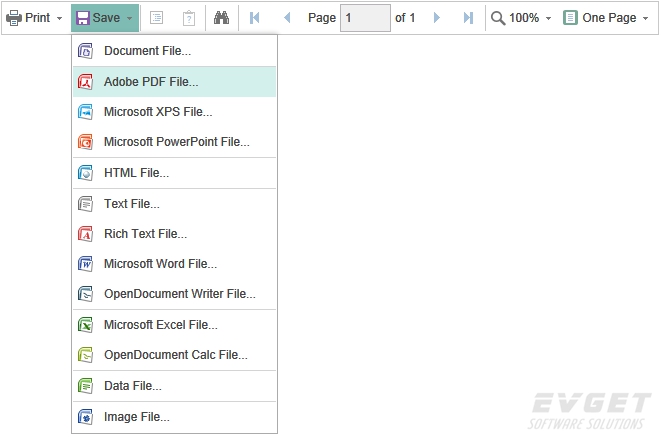The height and width of the screenshot is (437, 661).
Task: Go to the first page
Action: pos(255,18)
